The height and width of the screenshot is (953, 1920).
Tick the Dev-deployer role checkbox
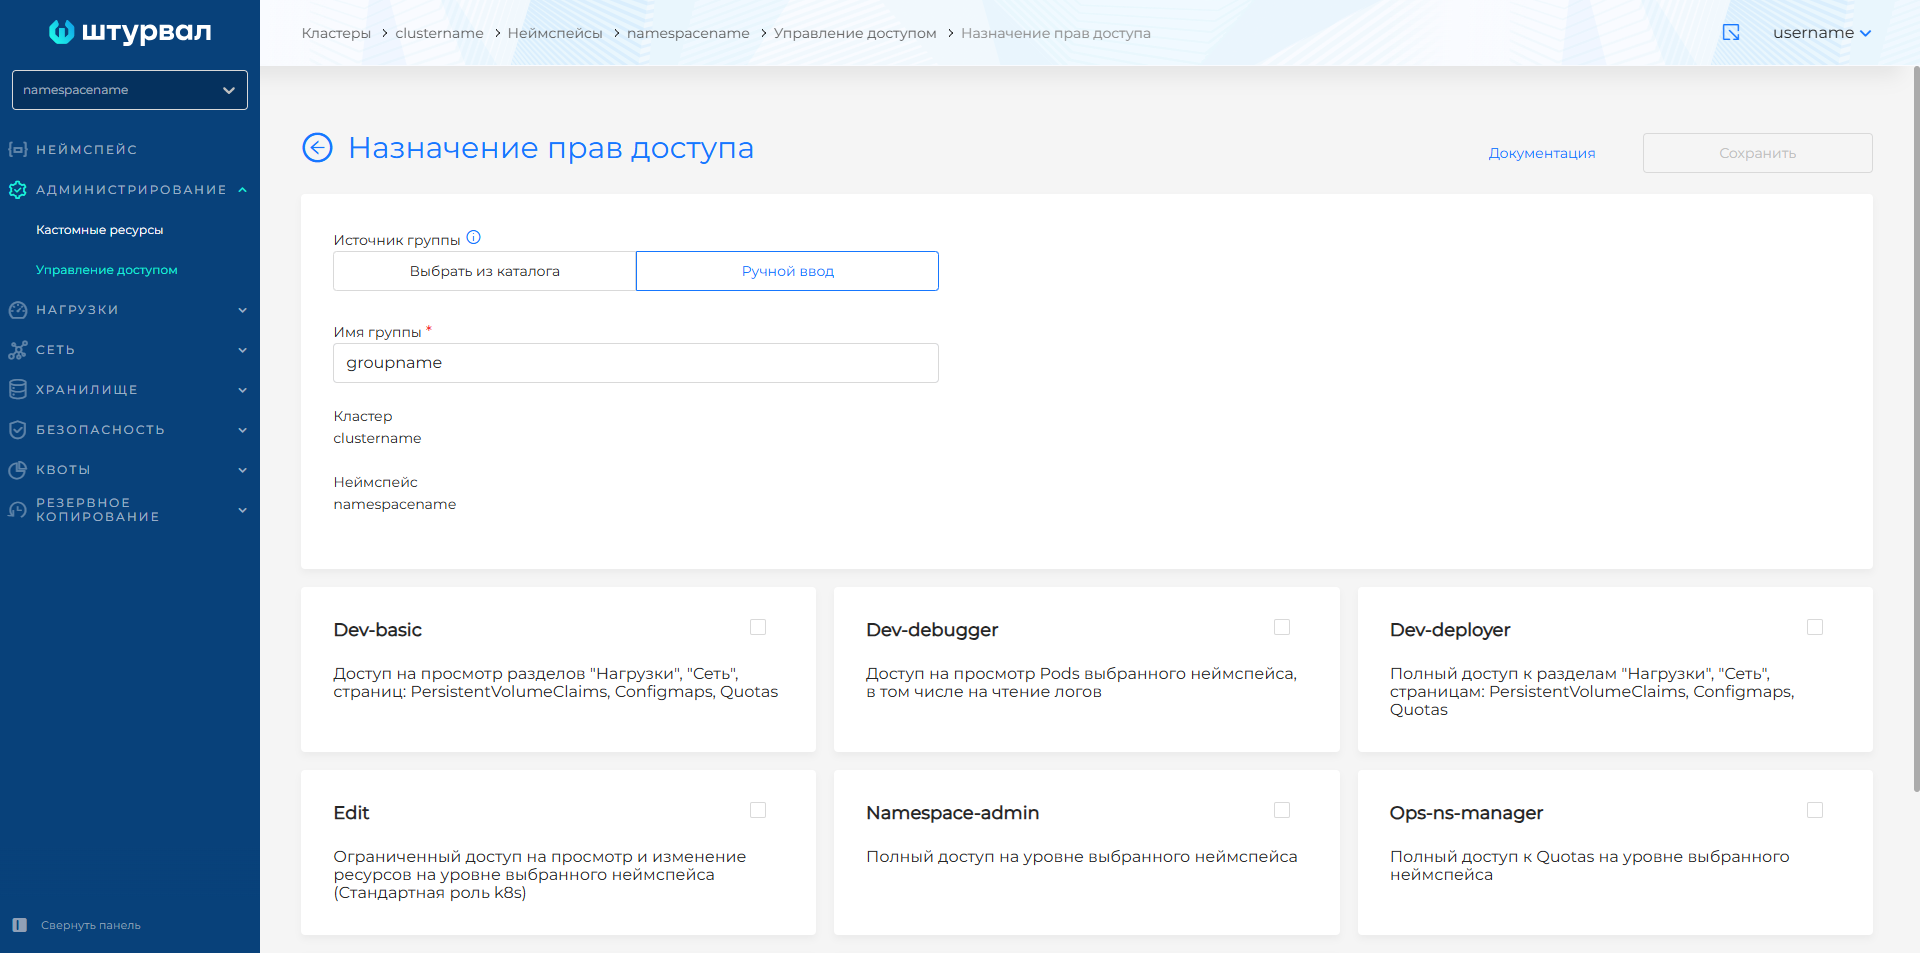[x=1815, y=627]
